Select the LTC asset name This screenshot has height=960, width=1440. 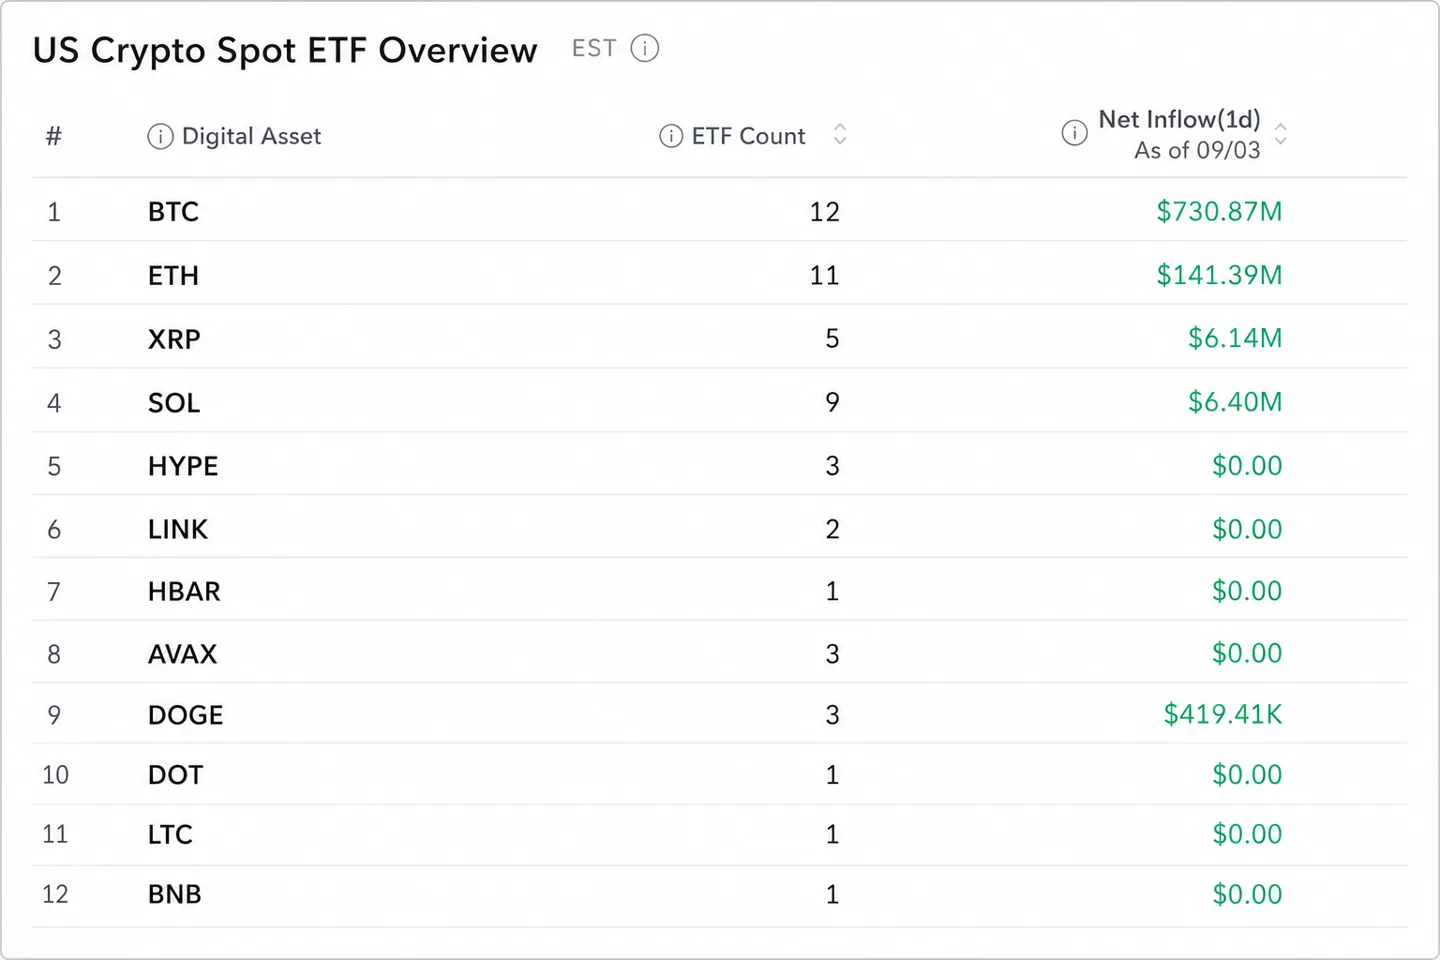point(170,834)
